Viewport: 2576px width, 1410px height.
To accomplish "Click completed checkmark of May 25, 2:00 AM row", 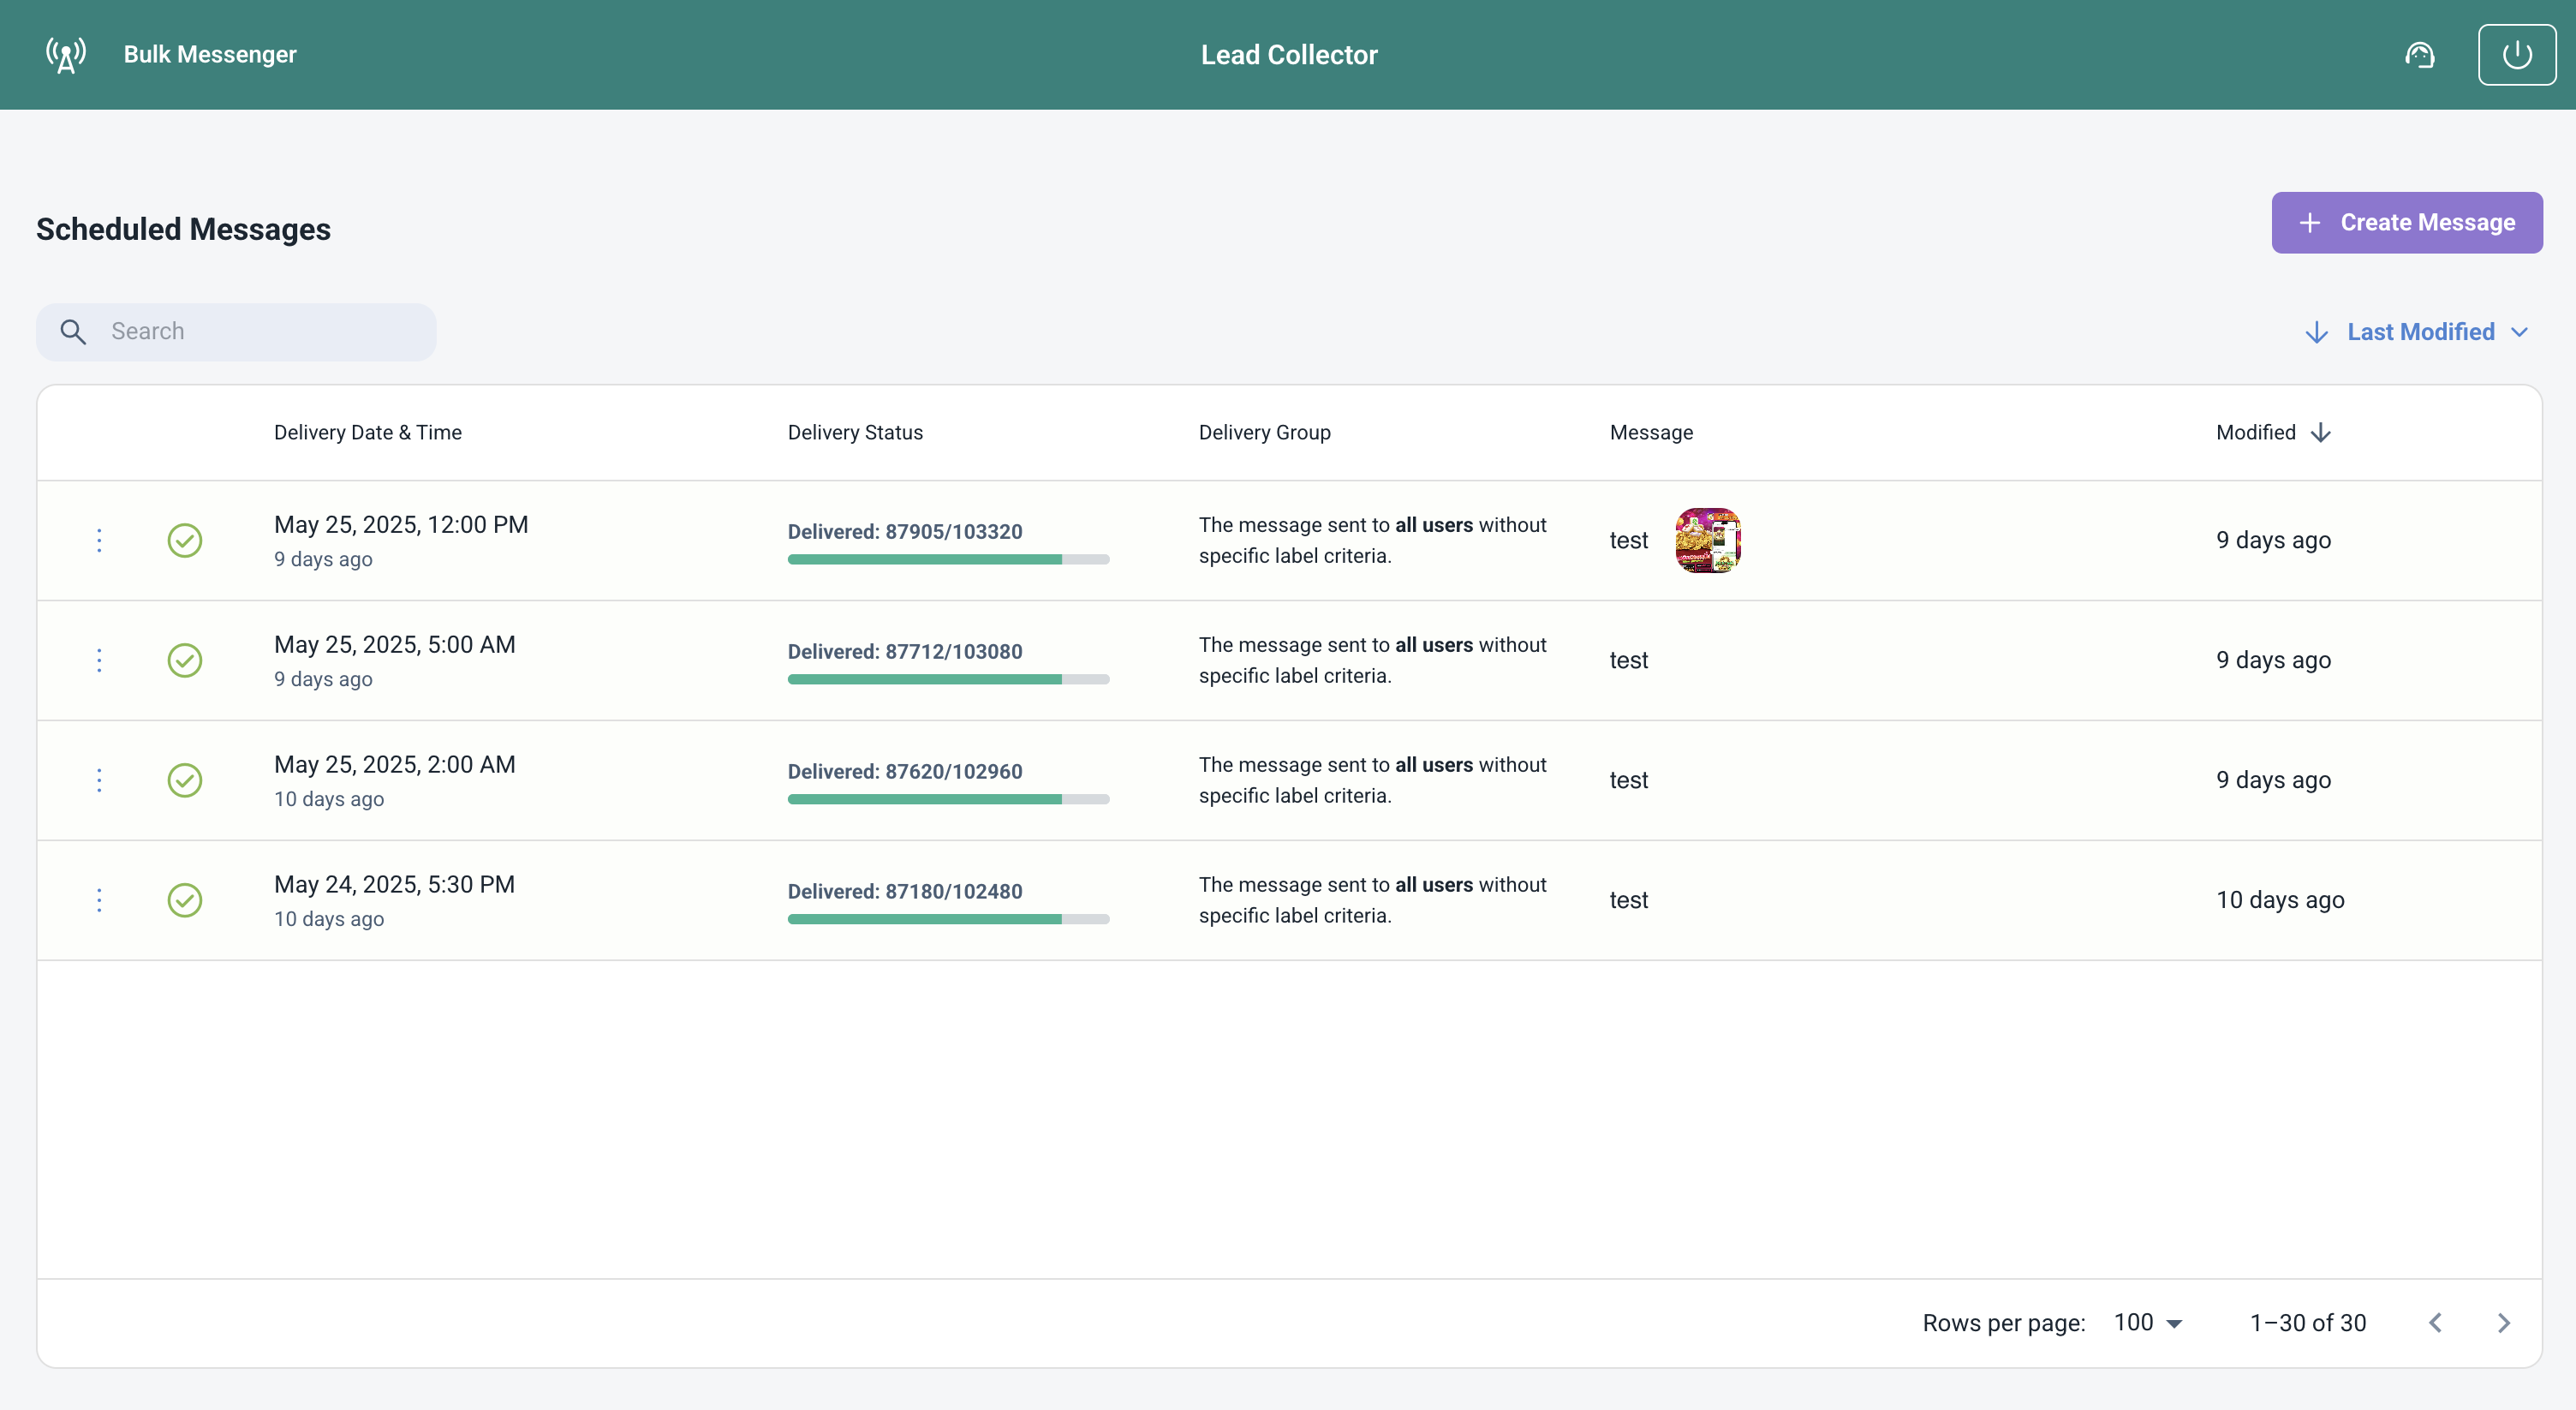I will point(185,780).
